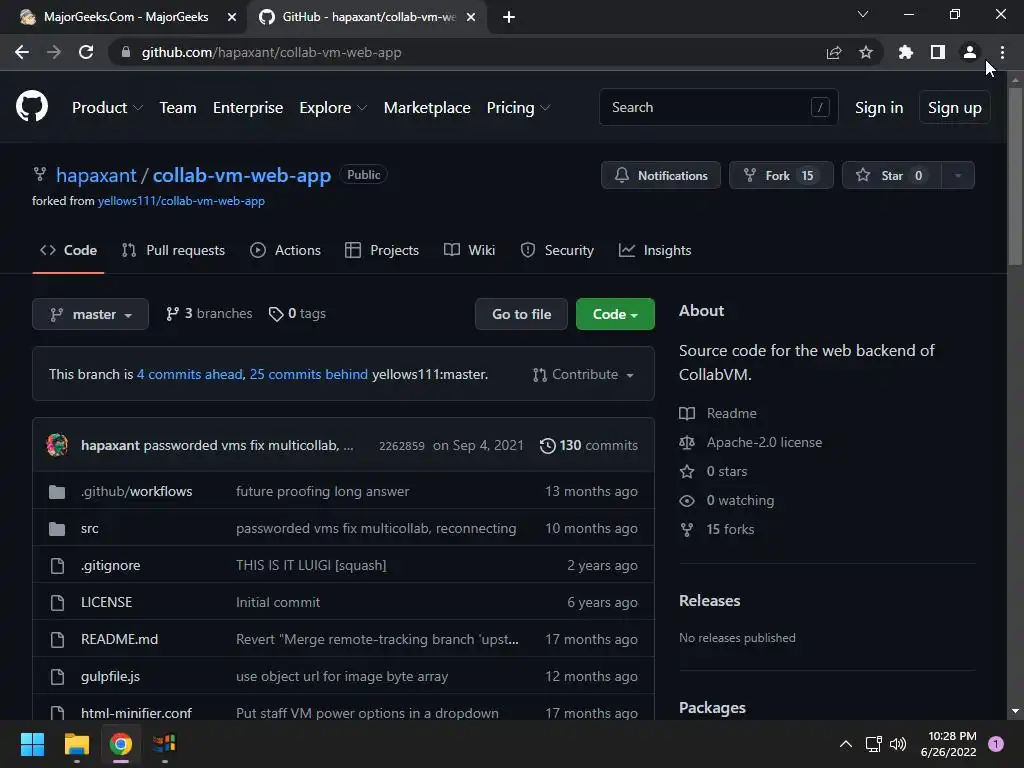The height and width of the screenshot is (768, 1024).
Task: Switch to the Insights tab
Action: (655, 250)
